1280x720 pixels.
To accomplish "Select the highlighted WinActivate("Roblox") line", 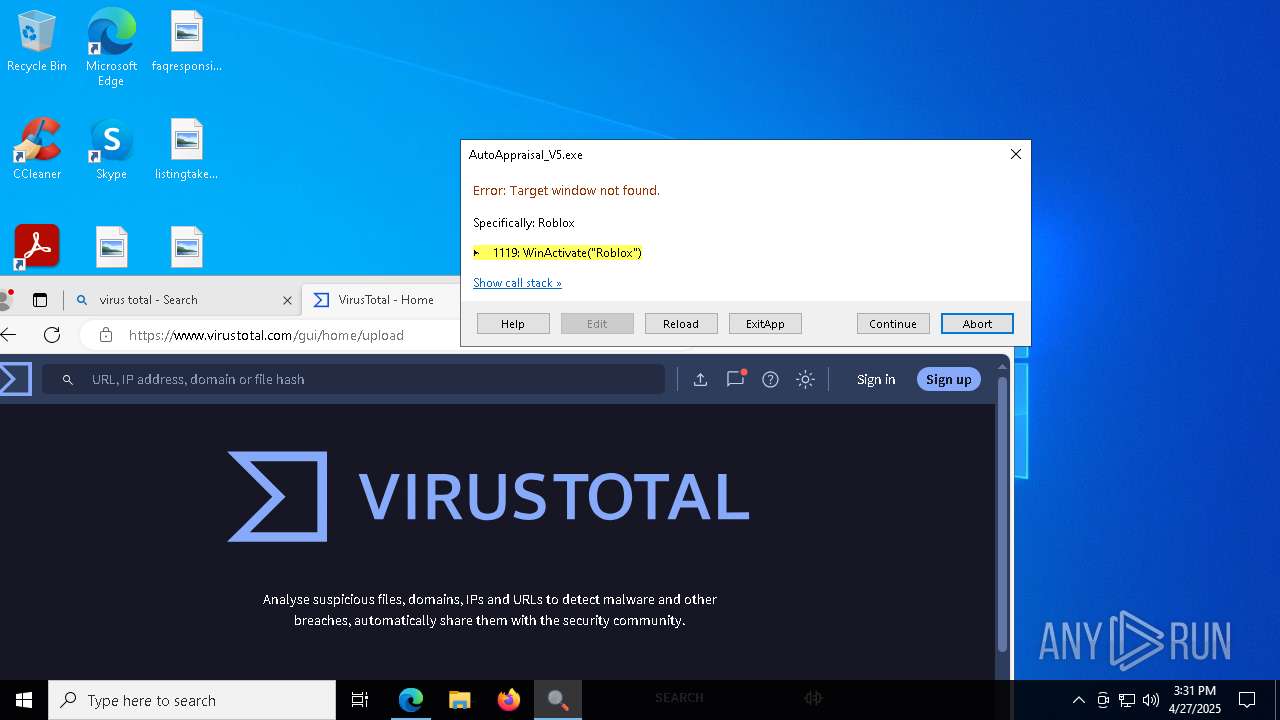I will (557, 253).
